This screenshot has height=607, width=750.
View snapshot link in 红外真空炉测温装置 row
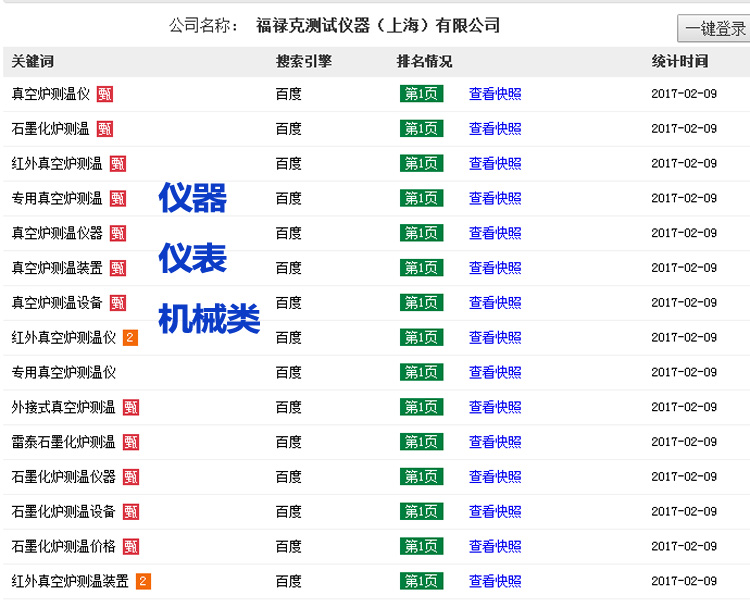click(495, 581)
